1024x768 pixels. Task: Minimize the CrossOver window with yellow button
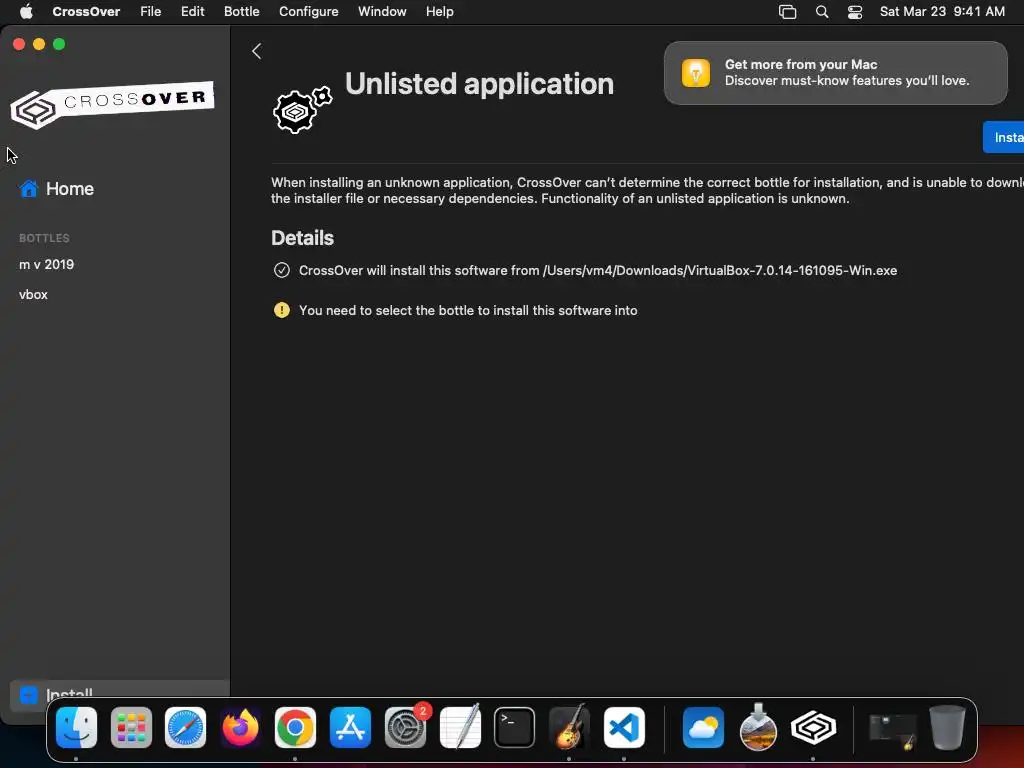point(39,44)
